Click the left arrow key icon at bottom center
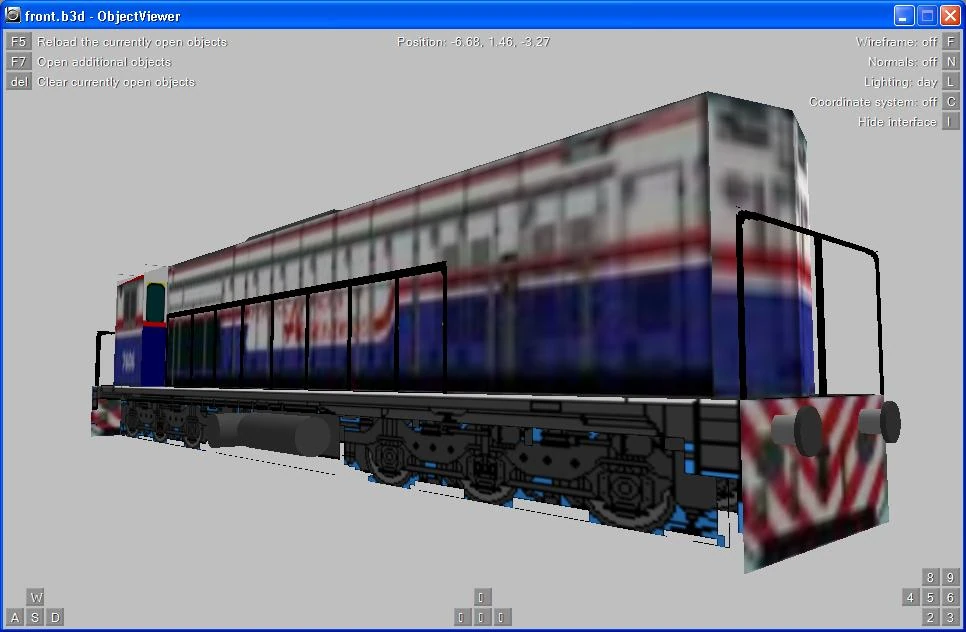The width and height of the screenshot is (966, 632). pos(459,617)
